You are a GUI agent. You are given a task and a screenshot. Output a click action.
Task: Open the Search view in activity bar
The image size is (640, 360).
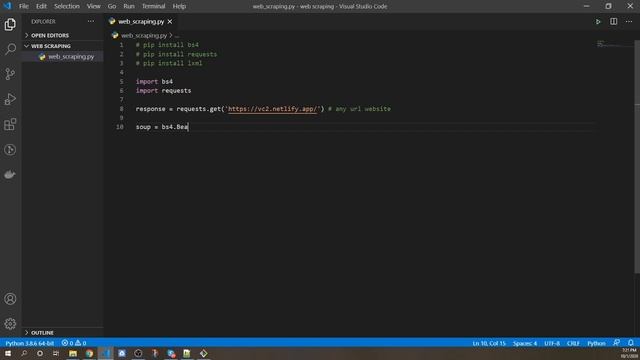(x=10, y=49)
